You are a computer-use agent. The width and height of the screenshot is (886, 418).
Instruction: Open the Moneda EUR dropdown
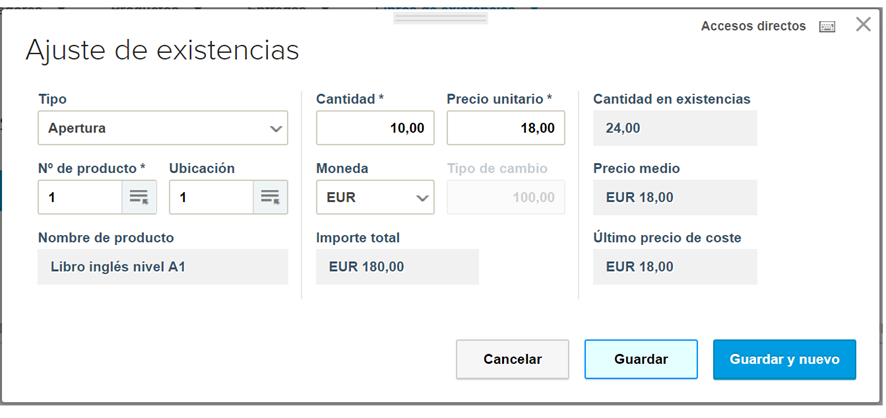pyautogui.click(x=375, y=197)
